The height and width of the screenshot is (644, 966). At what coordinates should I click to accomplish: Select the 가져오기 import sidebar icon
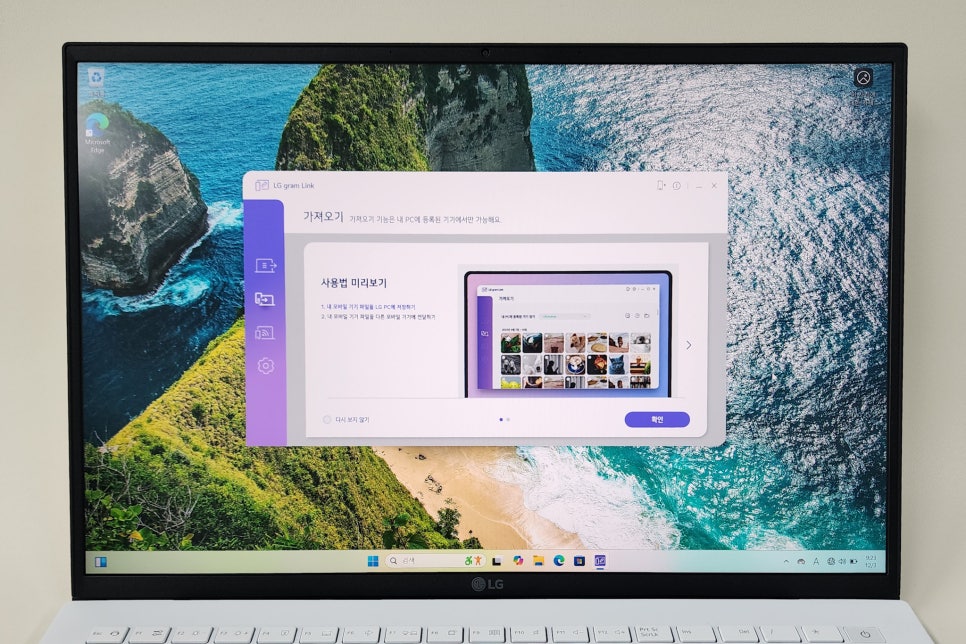265,300
